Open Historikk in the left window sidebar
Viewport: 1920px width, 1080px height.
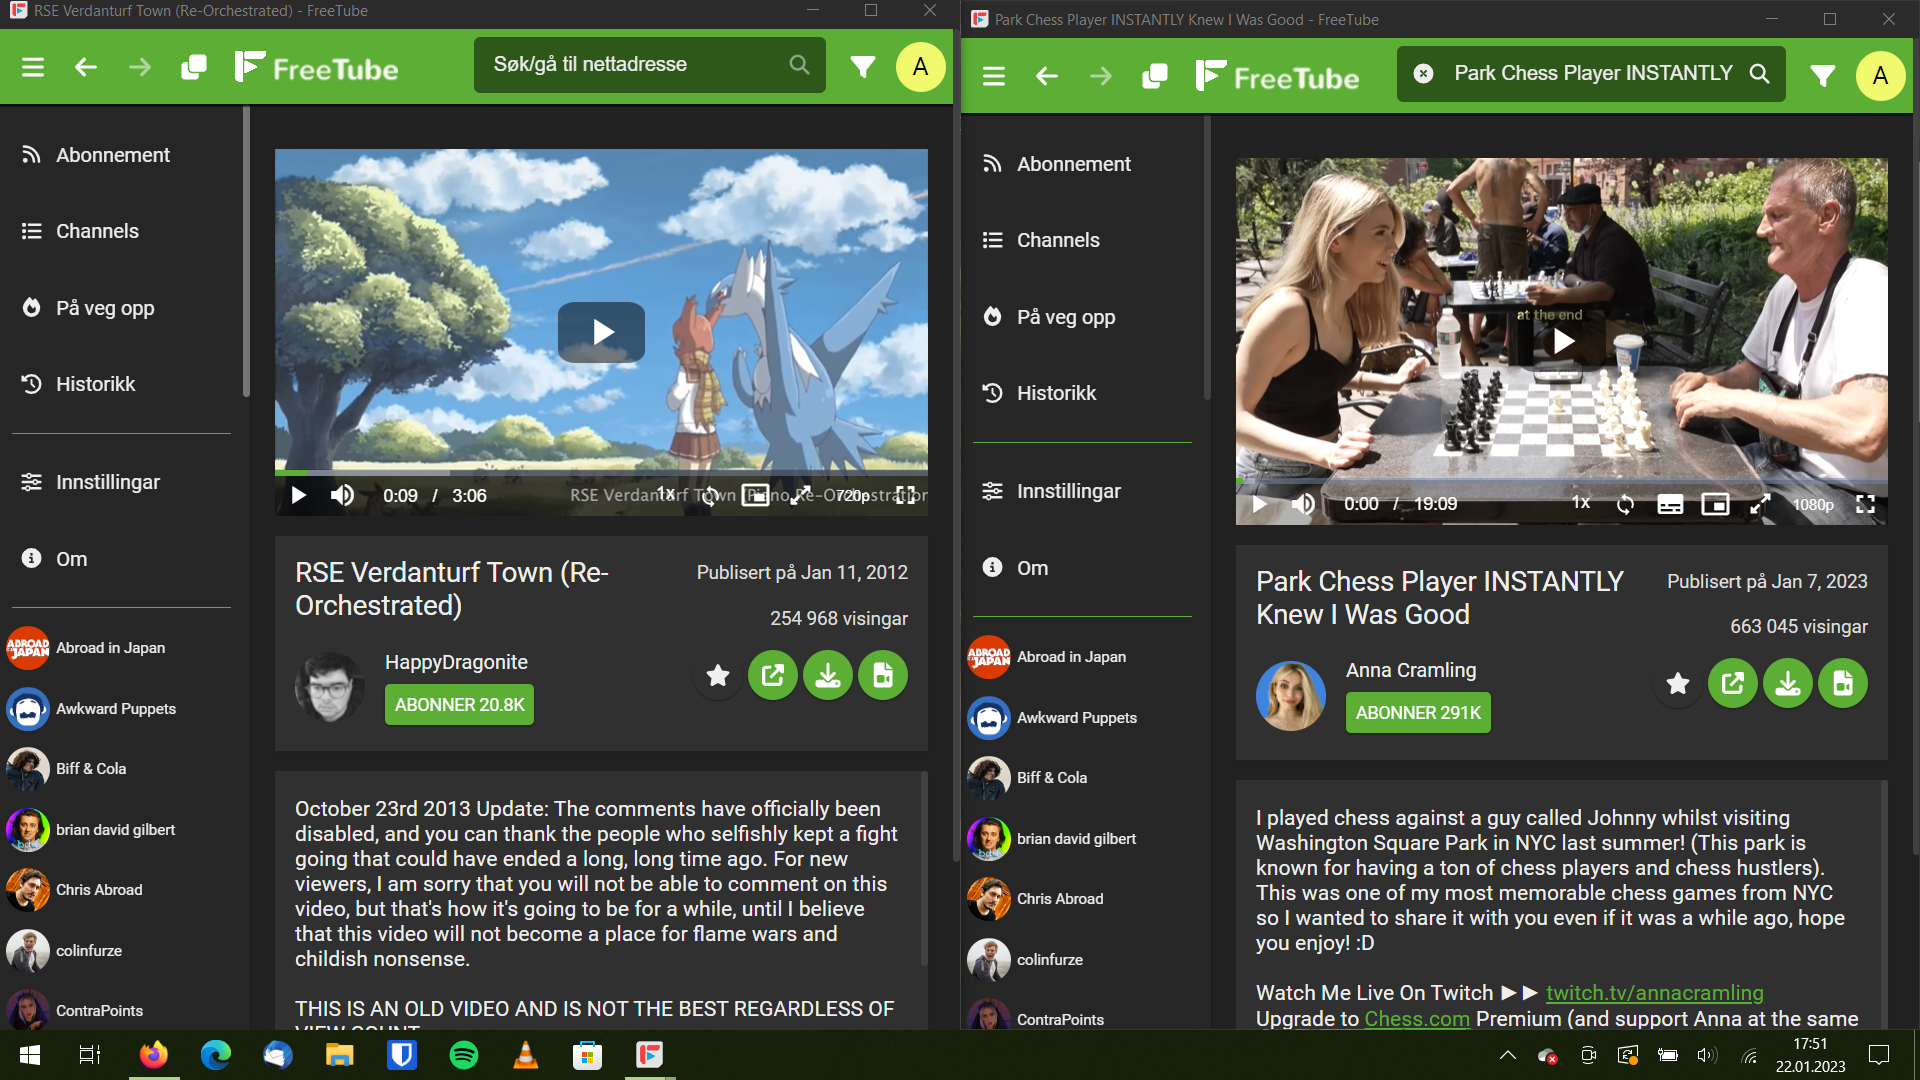(x=95, y=384)
